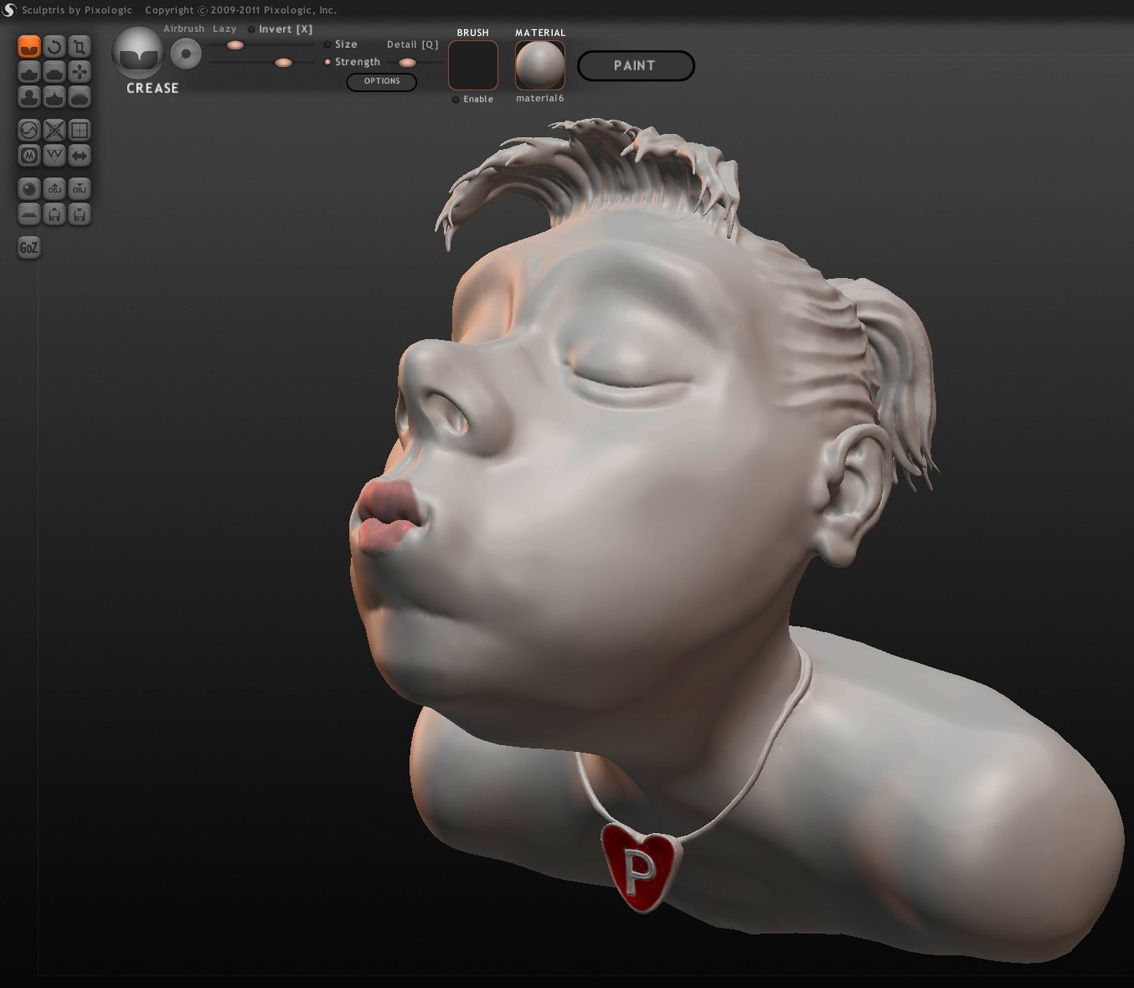Click the Size slider handle
Screen dimensions: 1134x988
click(x=235, y=45)
